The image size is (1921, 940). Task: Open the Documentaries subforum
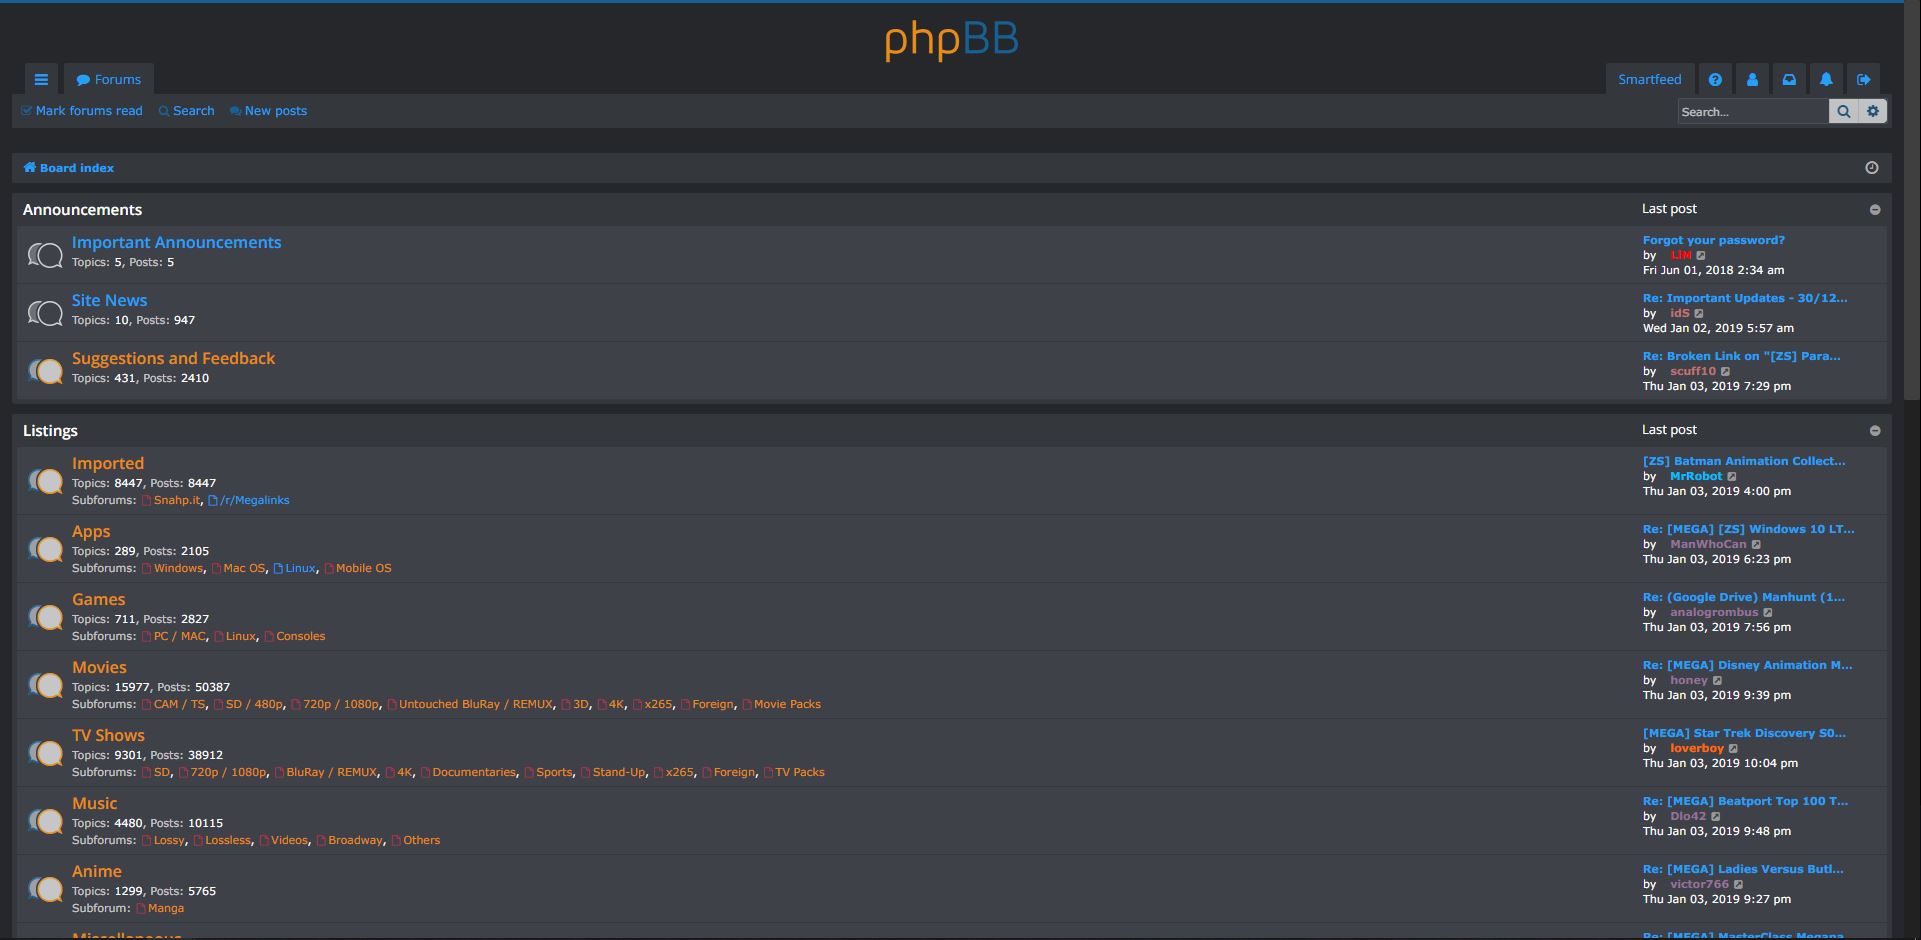click(469, 772)
